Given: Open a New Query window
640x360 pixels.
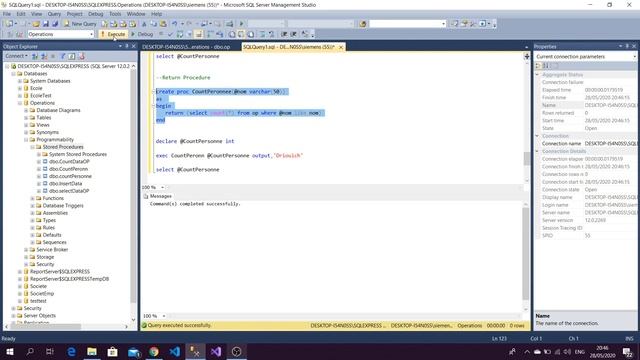Looking at the screenshot, I should click(x=80, y=24).
